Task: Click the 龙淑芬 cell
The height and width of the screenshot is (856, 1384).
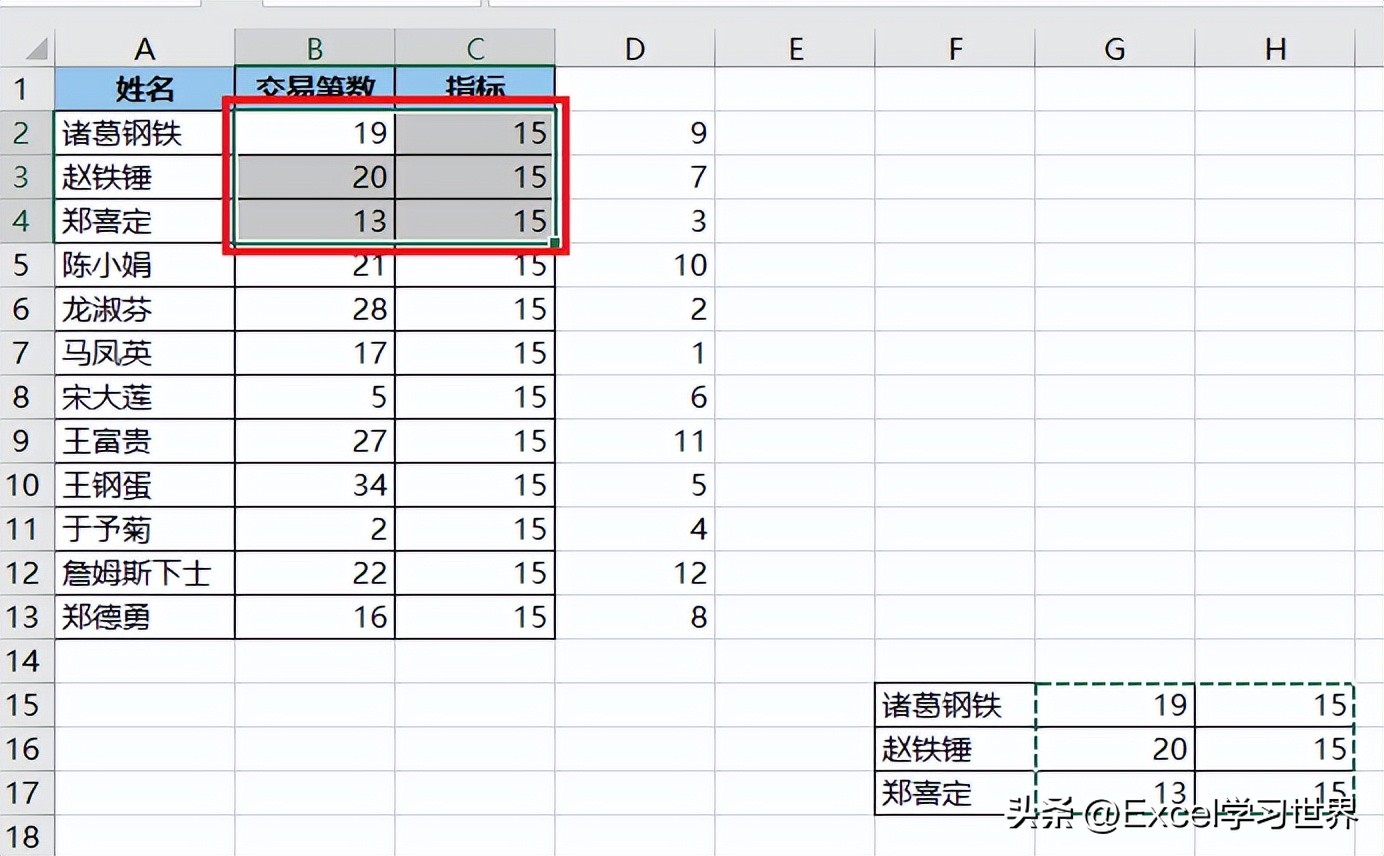Action: (x=145, y=309)
